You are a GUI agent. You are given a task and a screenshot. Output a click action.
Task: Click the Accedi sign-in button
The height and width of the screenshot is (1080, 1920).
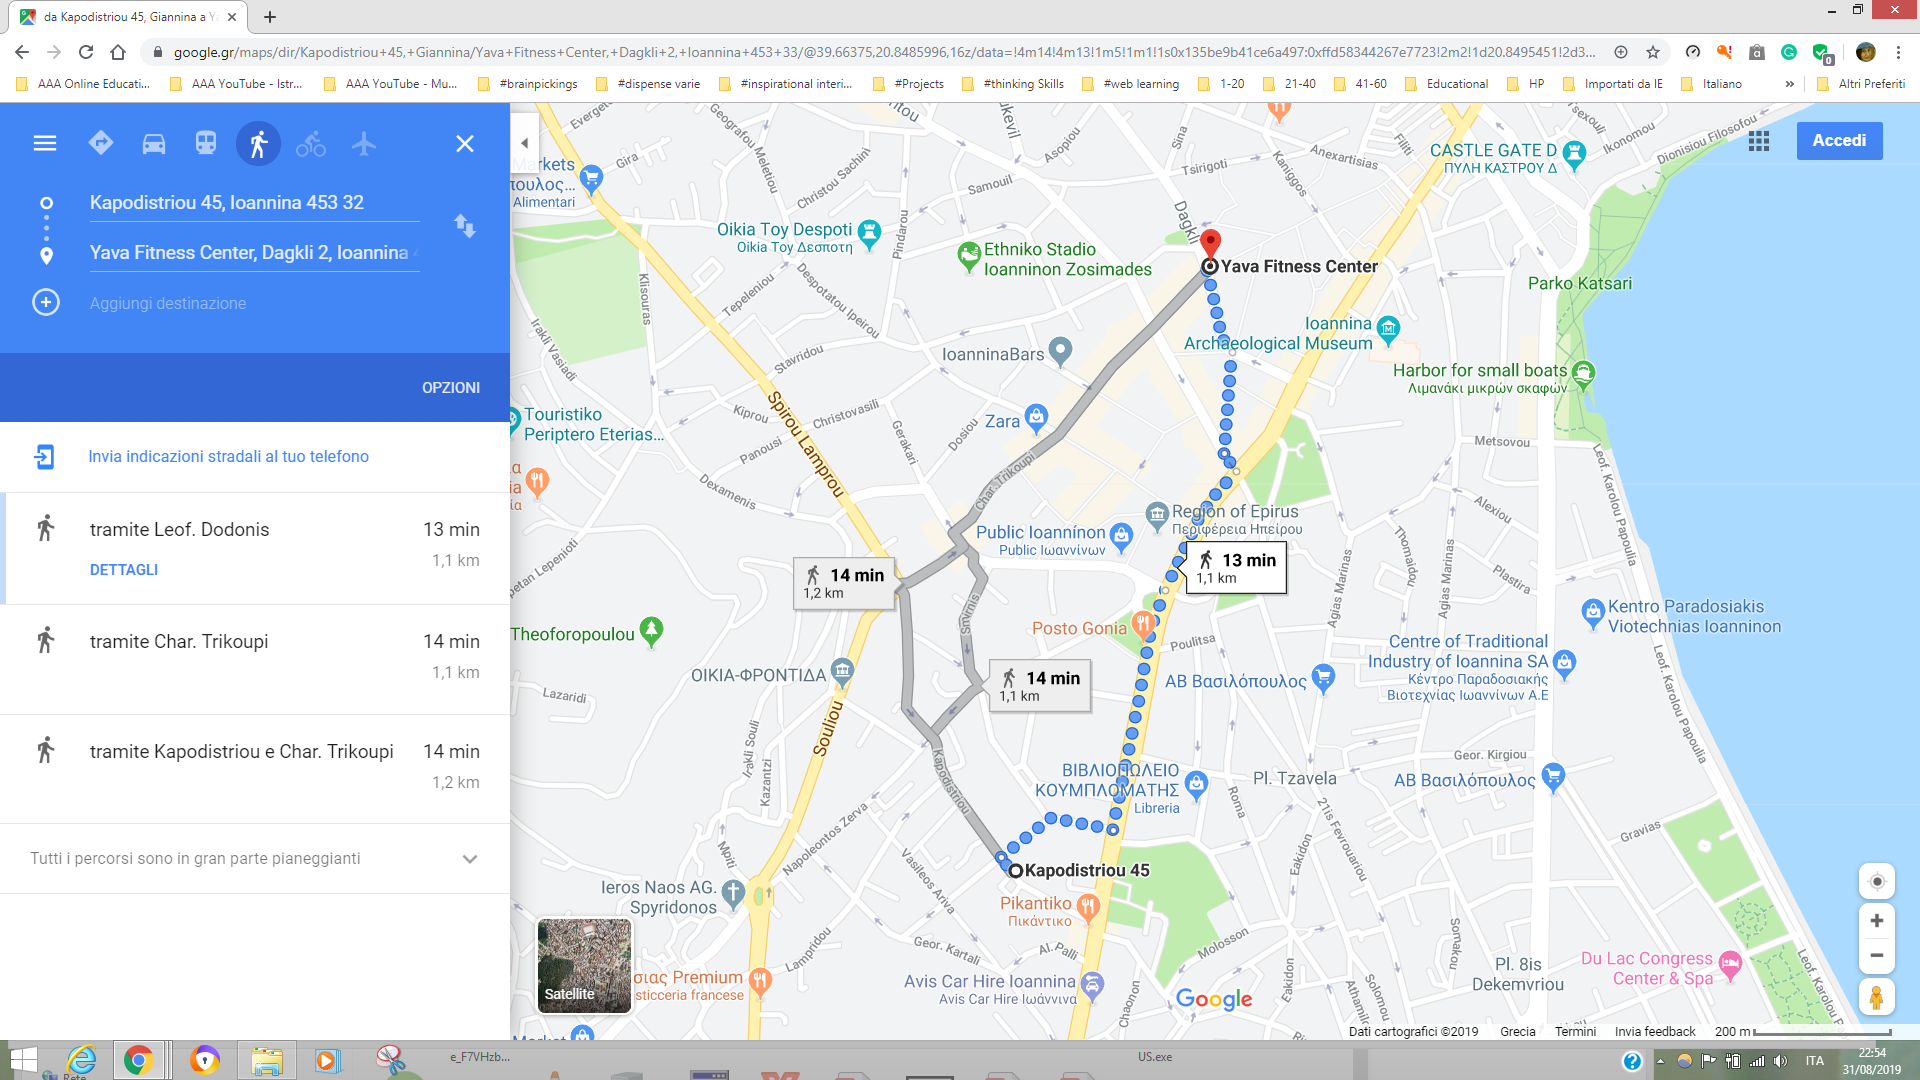pos(1839,141)
